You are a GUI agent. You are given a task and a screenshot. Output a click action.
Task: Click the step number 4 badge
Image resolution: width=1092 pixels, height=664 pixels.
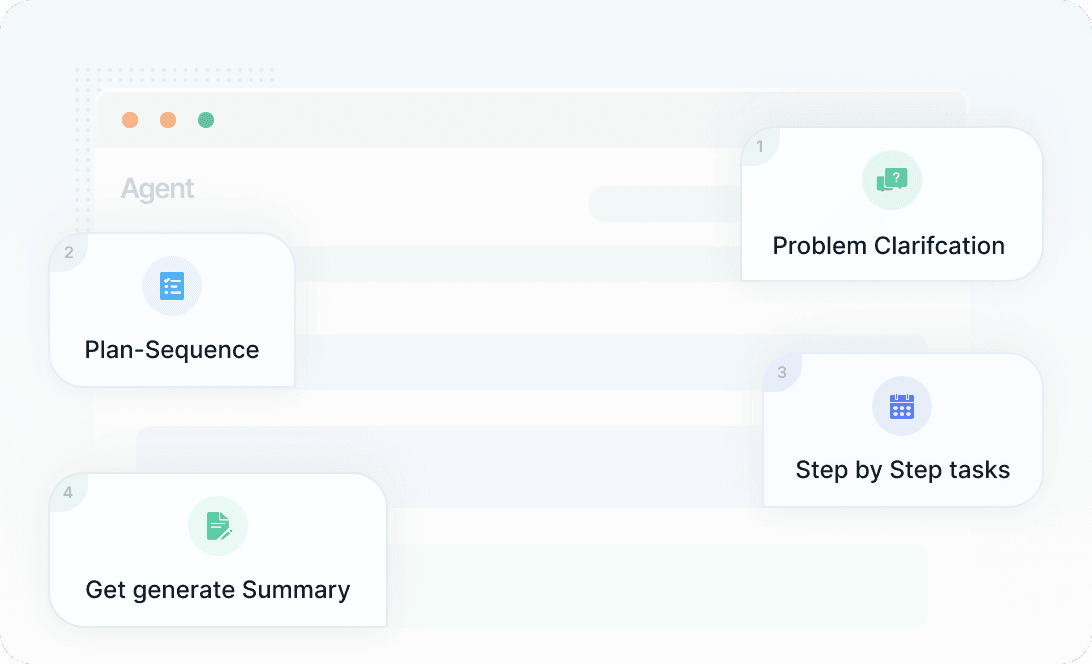[68, 493]
